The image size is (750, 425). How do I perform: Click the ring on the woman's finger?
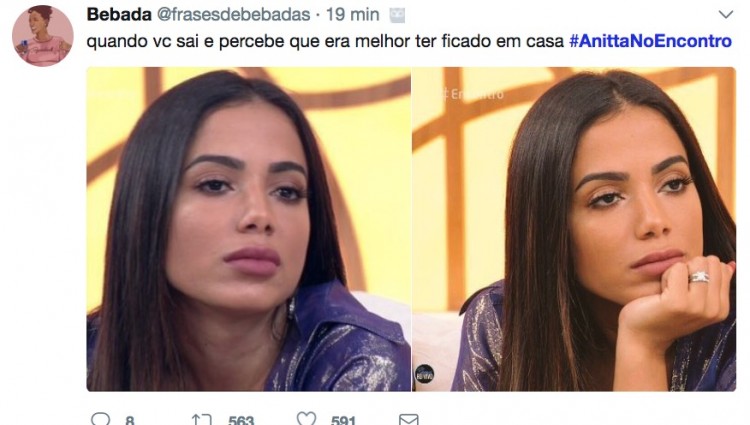tap(699, 277)
